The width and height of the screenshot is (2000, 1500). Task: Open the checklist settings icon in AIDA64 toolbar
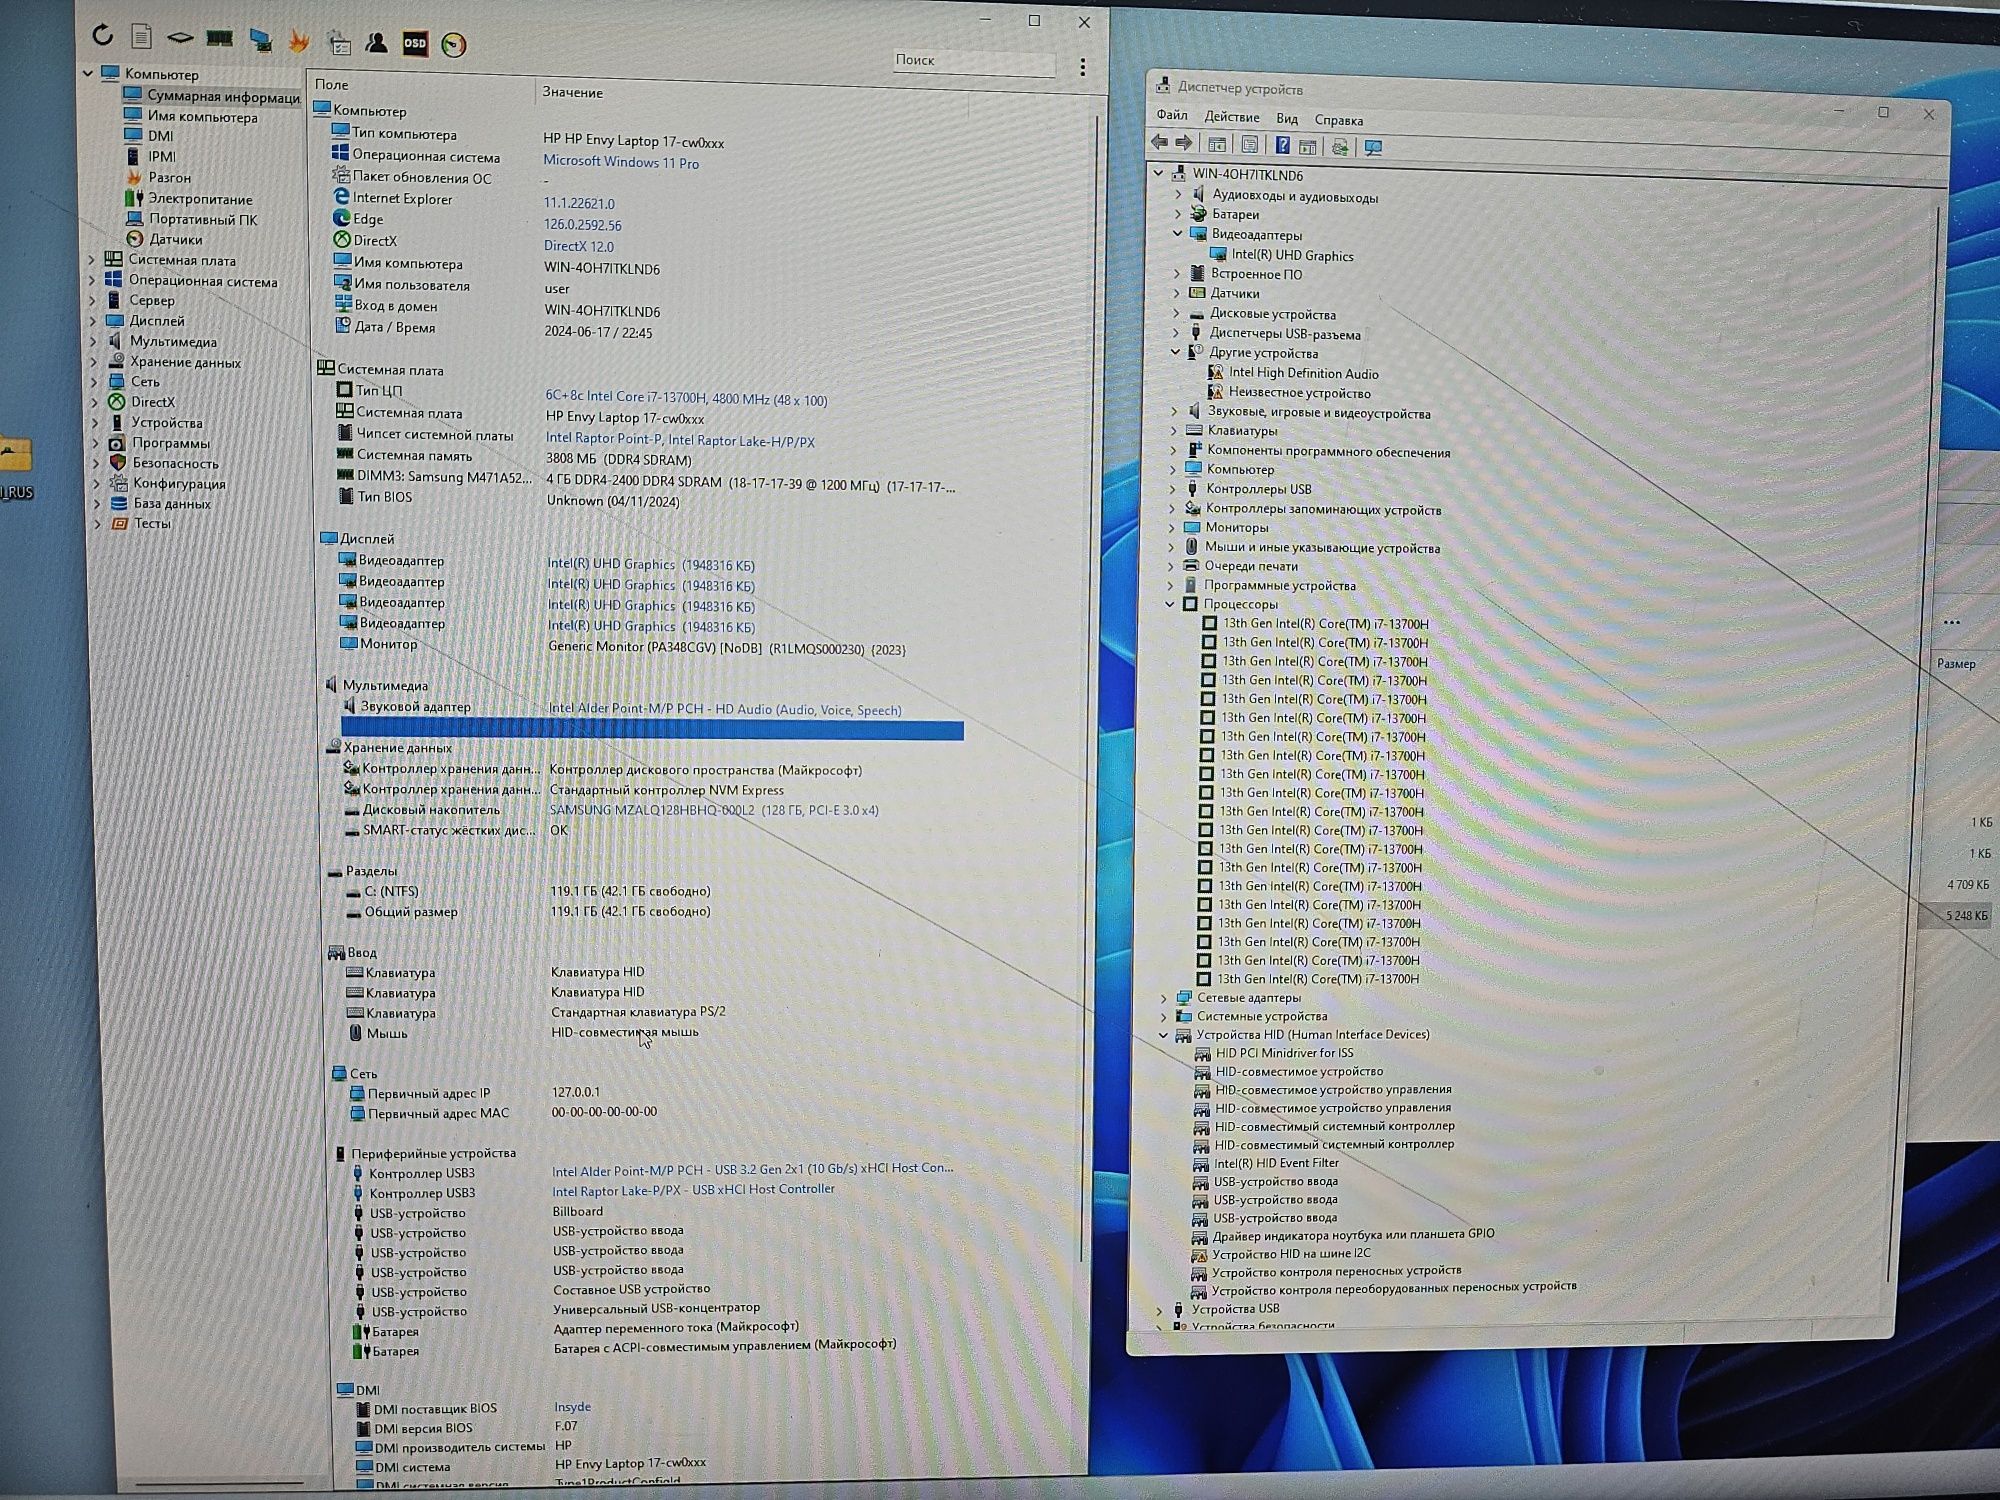(x=339, y=43)
